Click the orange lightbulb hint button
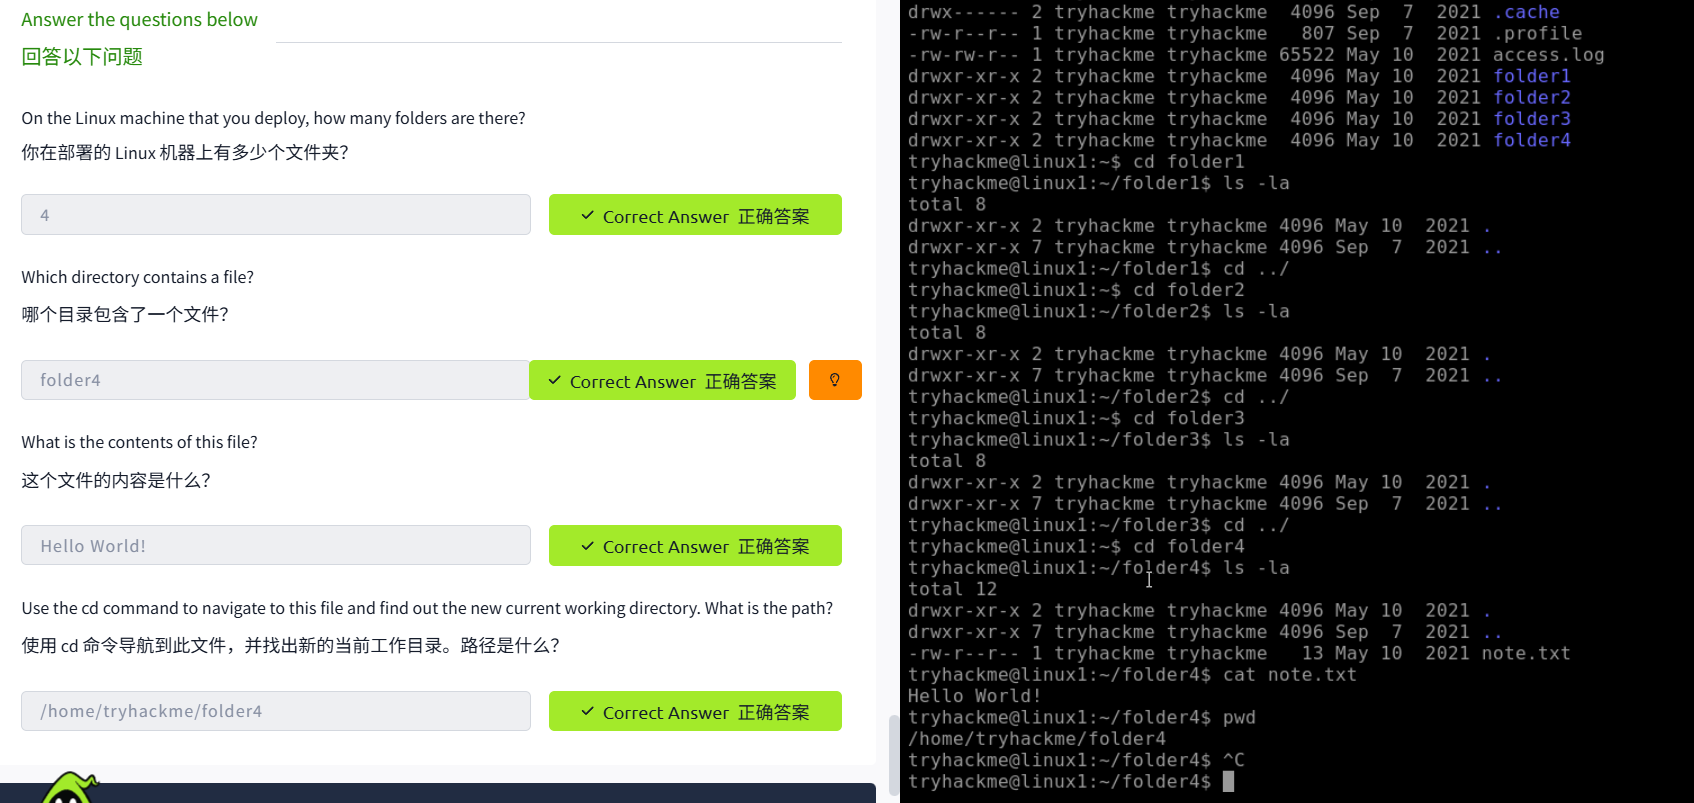 pyautogui.click(x=835, y=380)
